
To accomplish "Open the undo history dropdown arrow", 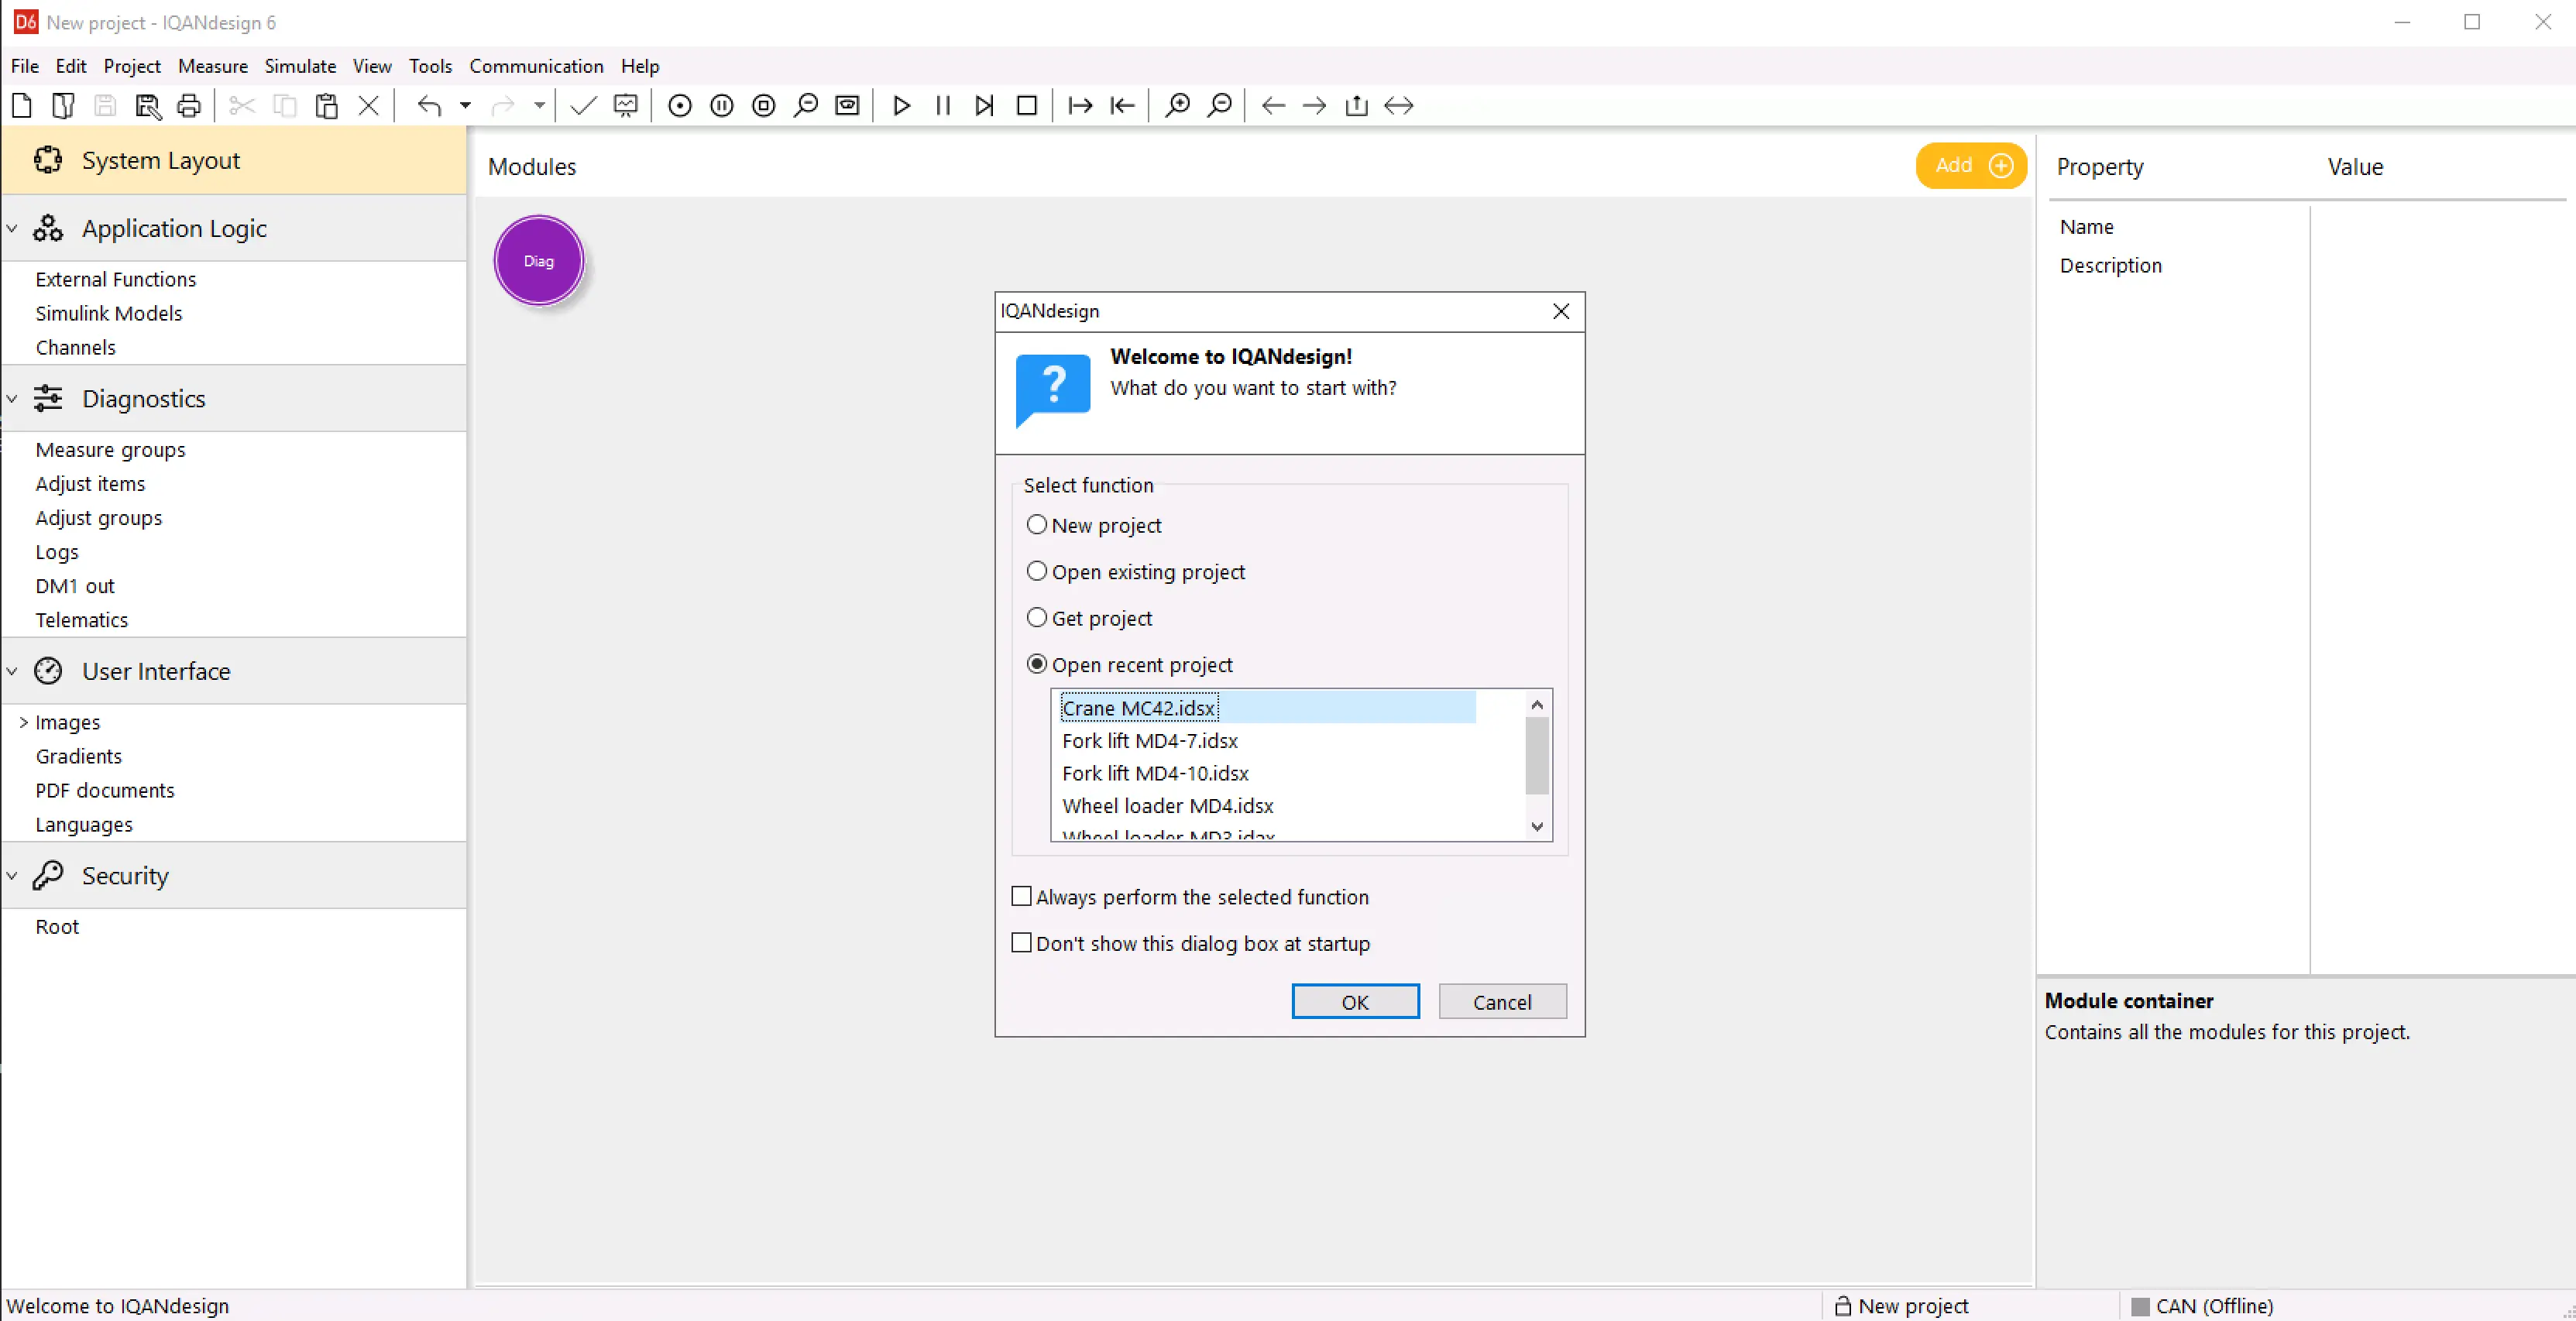I will [x=465, y=105].
